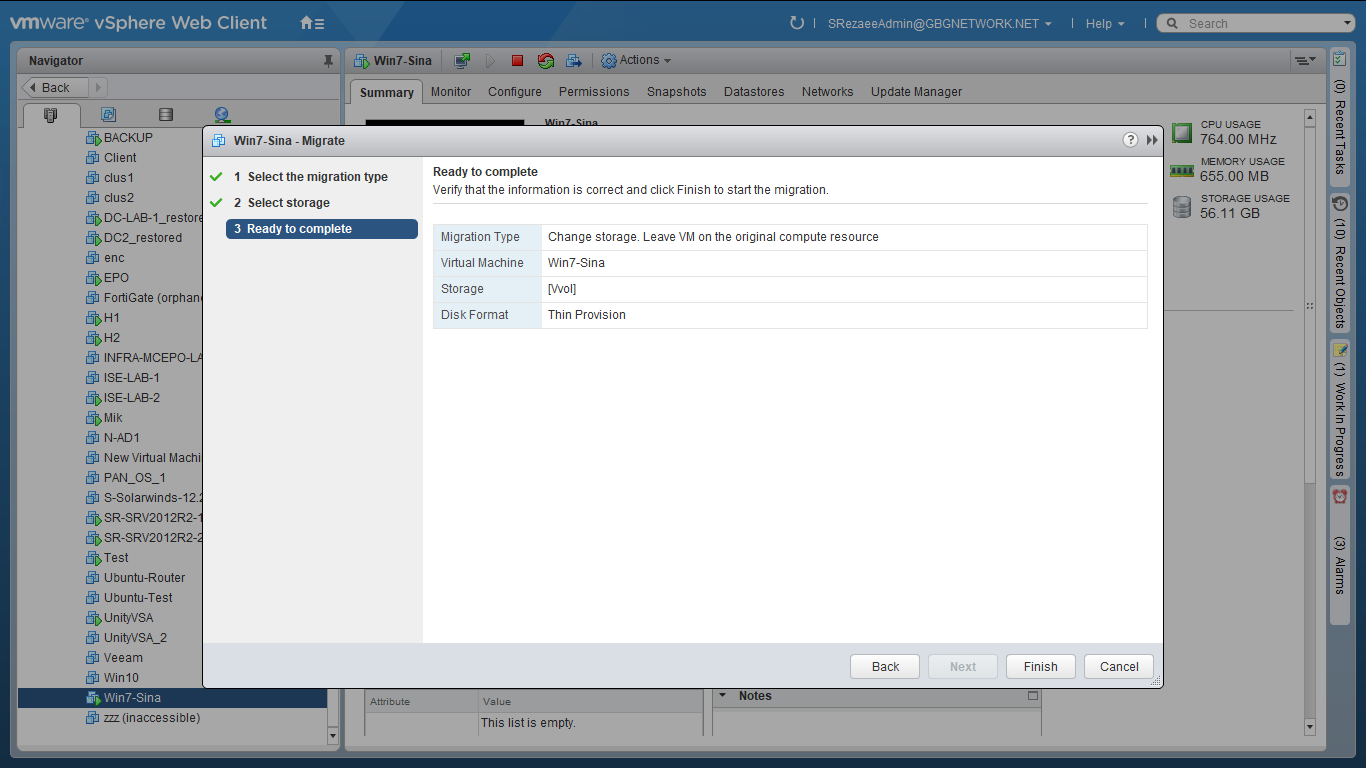Select Veeam VM in navigator
The image size is (1366, 768).
click(123, 658)
